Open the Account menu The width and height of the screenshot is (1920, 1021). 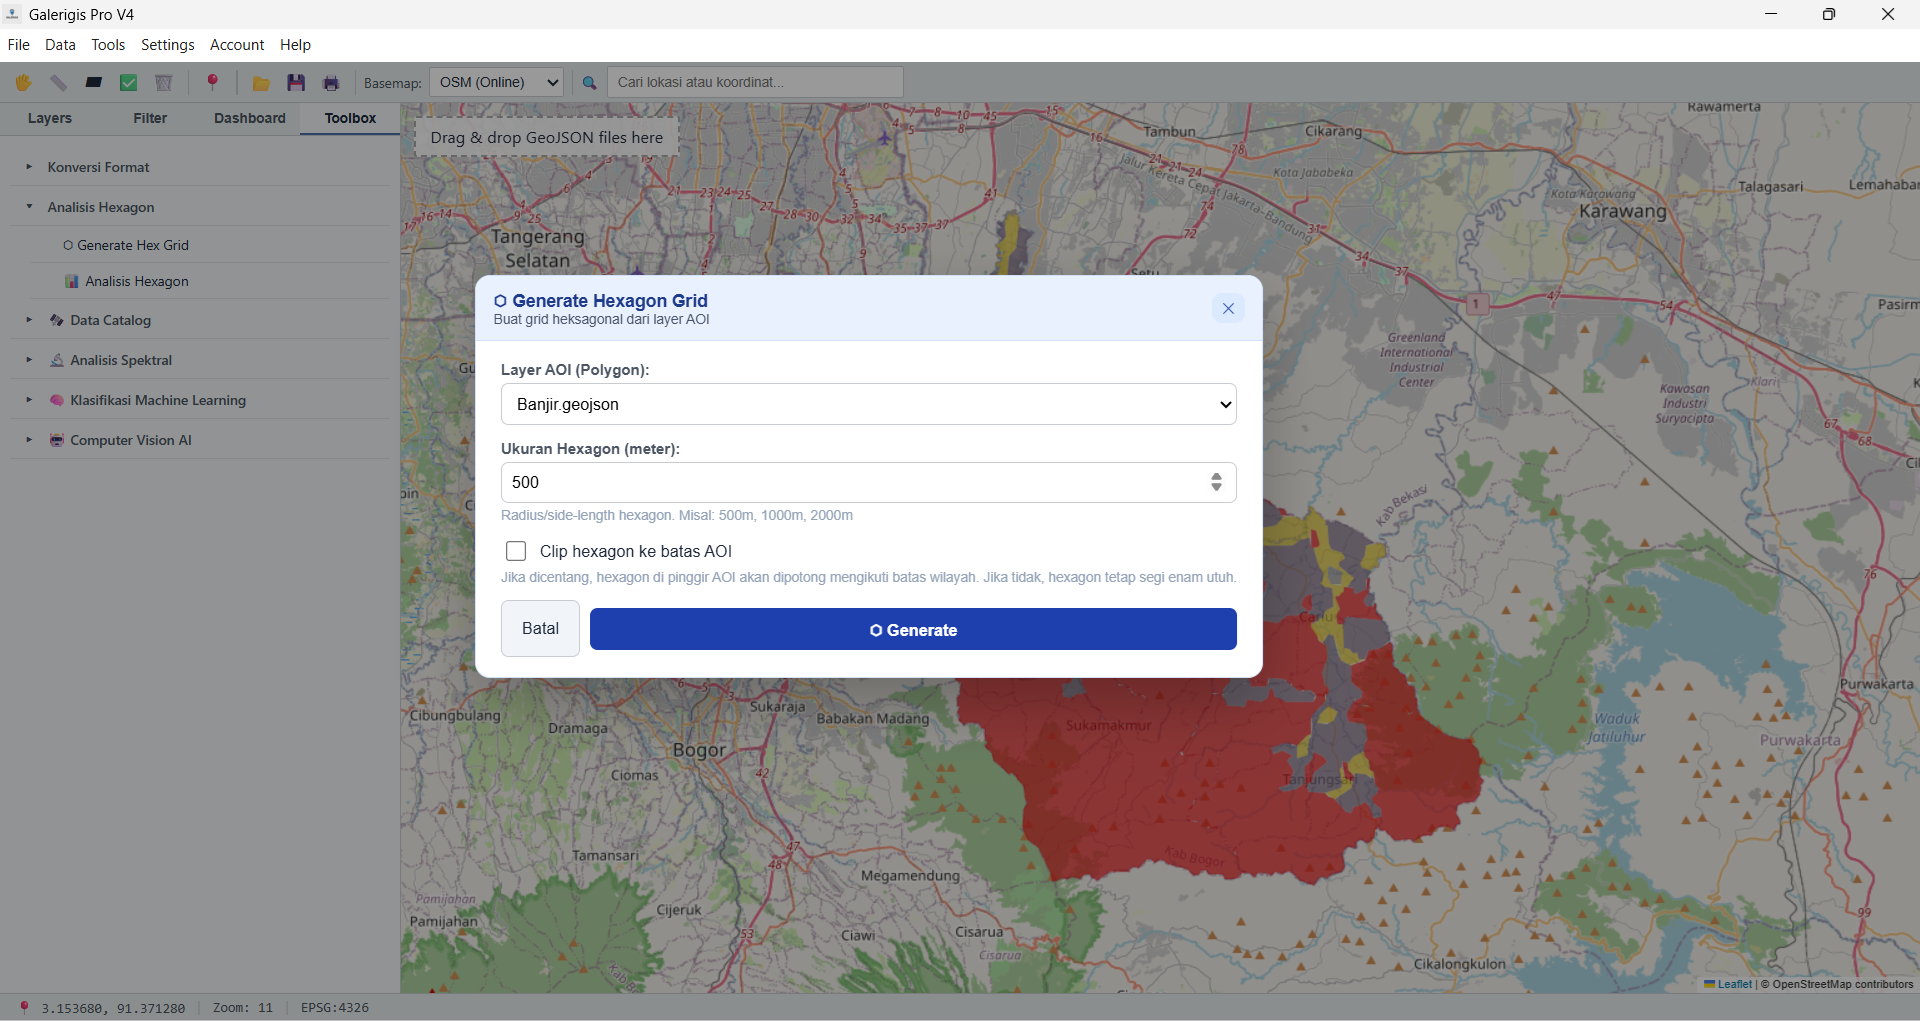point(237,45)
